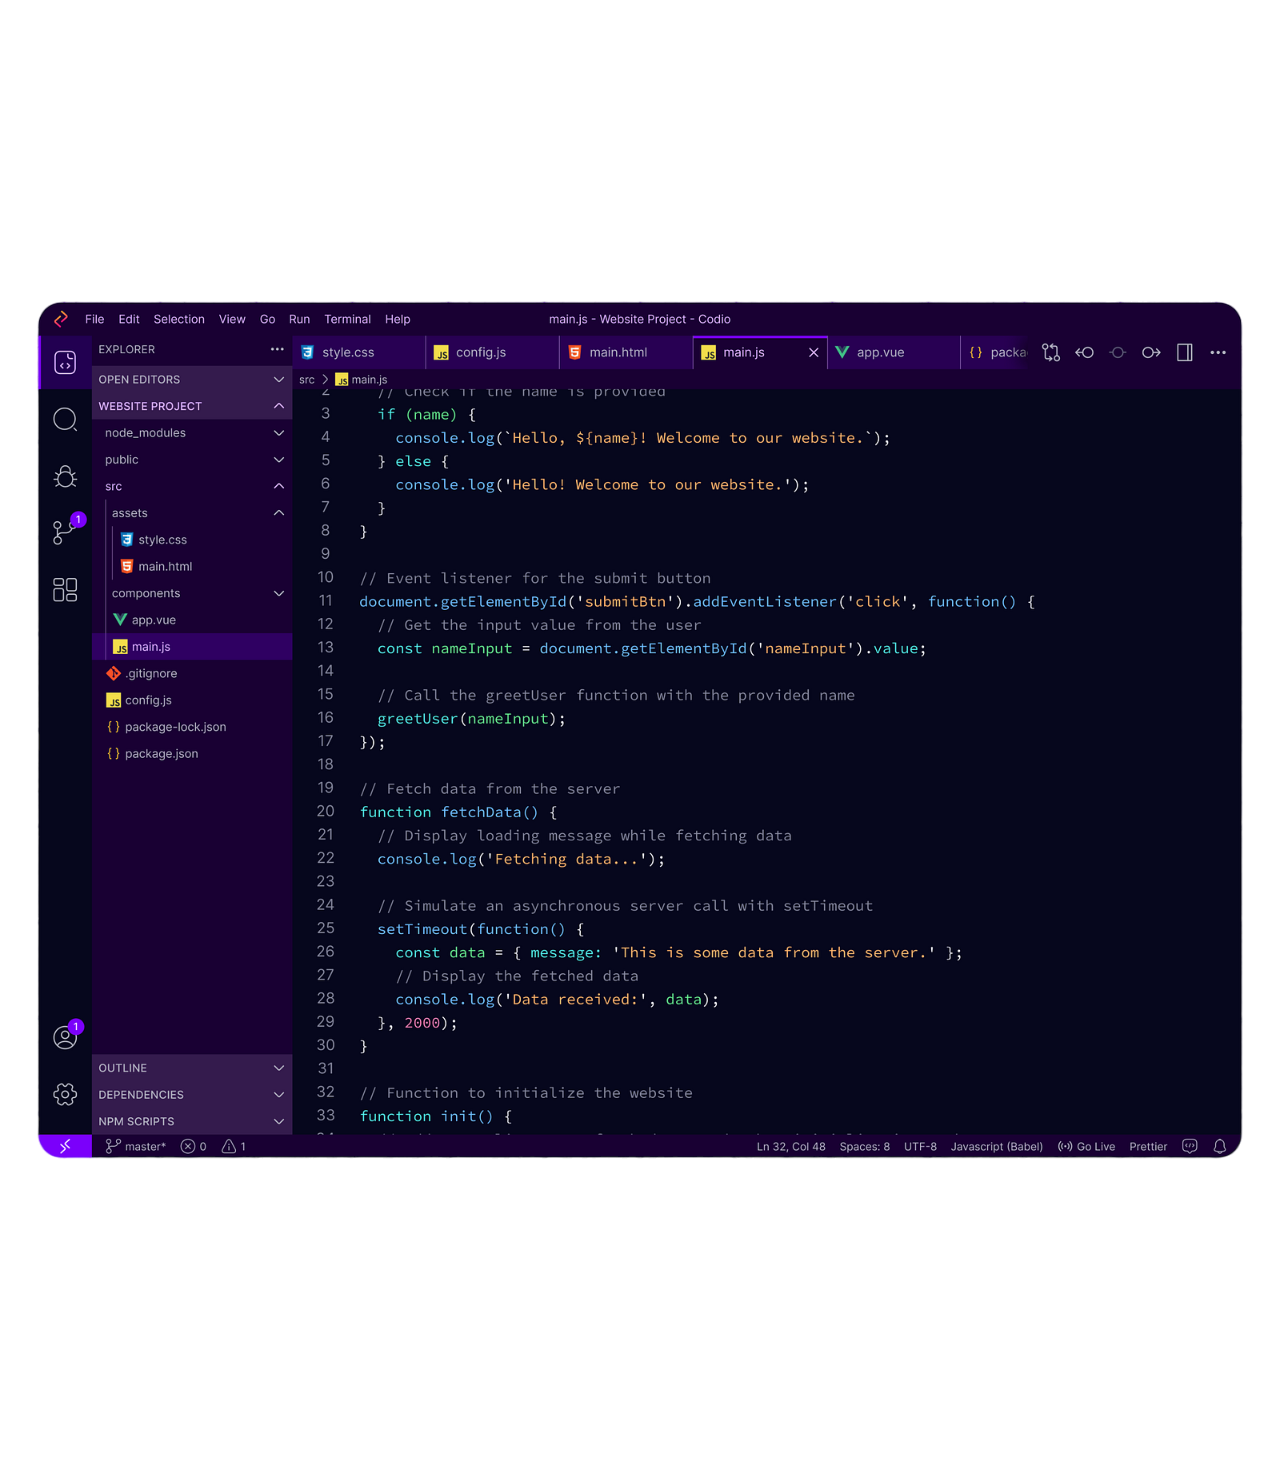Viewport: 1280px width, 1474px height.
Task: Click the warnings count indicator
Action: pos(234,1146)
